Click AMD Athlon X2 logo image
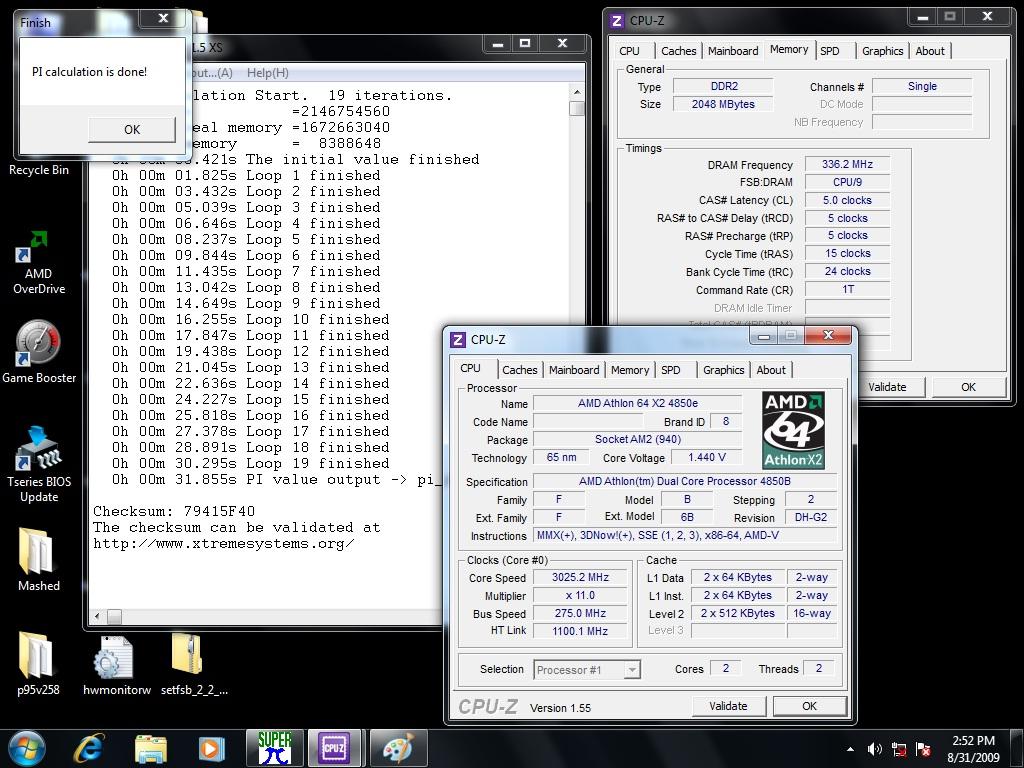The height and width of the screenshot is (768, 1024). coord(793,430)
